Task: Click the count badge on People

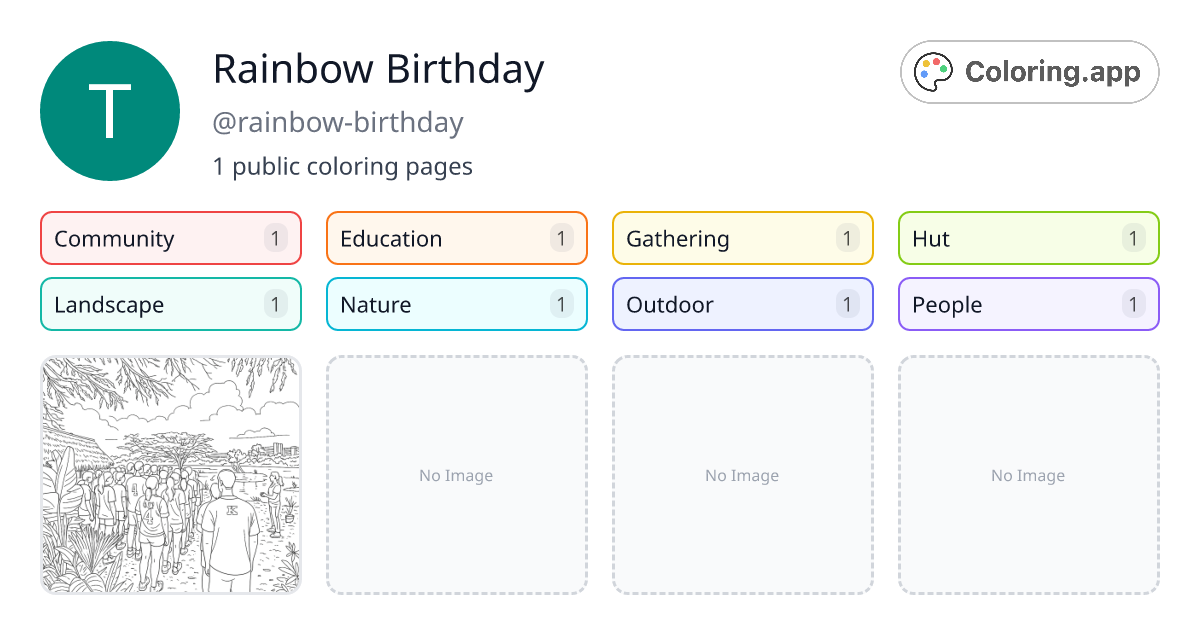Action: 1133,304
